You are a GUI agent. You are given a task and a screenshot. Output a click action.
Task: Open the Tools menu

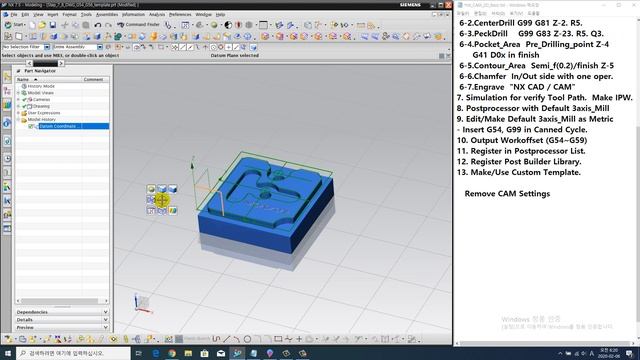(86, 15)
